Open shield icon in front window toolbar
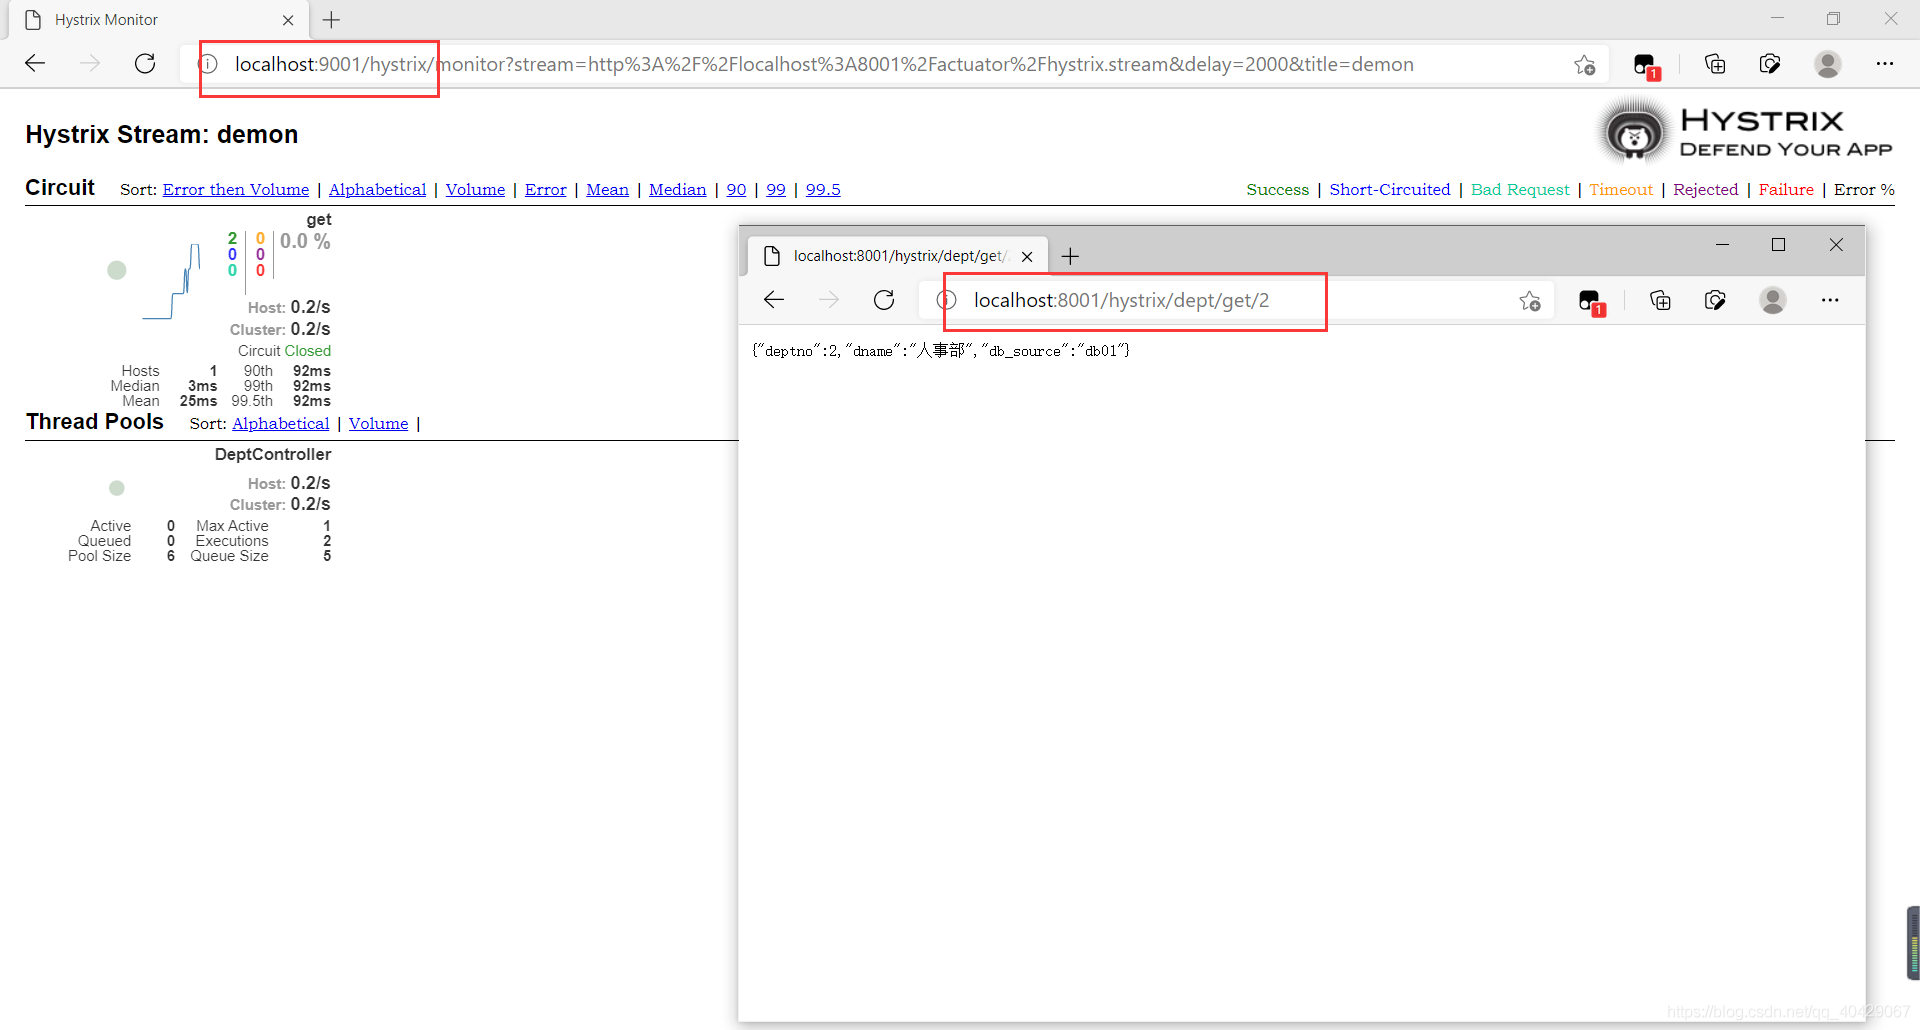The height and width of the screenshot is (1030, 1920). [1715, 300]
